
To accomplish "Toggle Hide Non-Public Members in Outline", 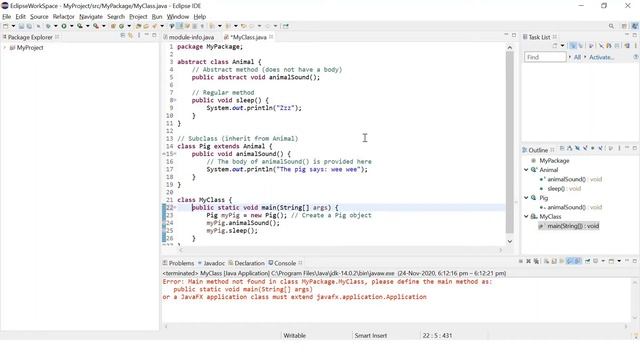I will [593, 148].
